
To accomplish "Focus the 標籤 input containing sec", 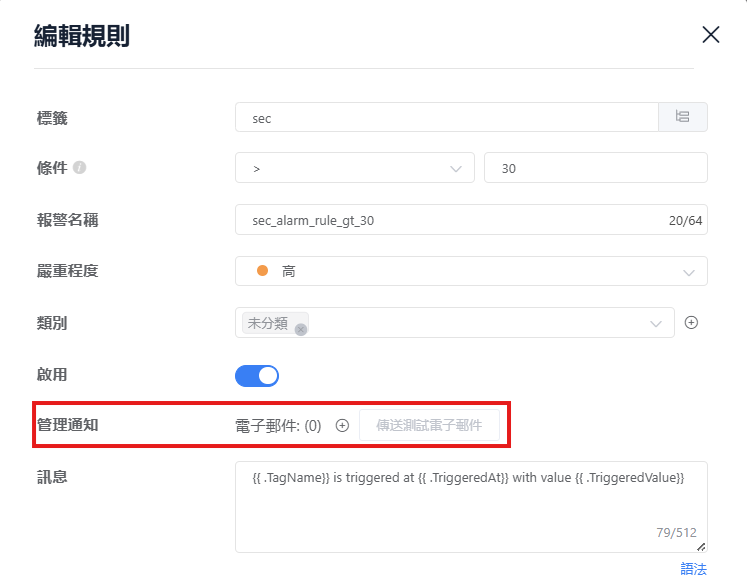I will (446, 117).
